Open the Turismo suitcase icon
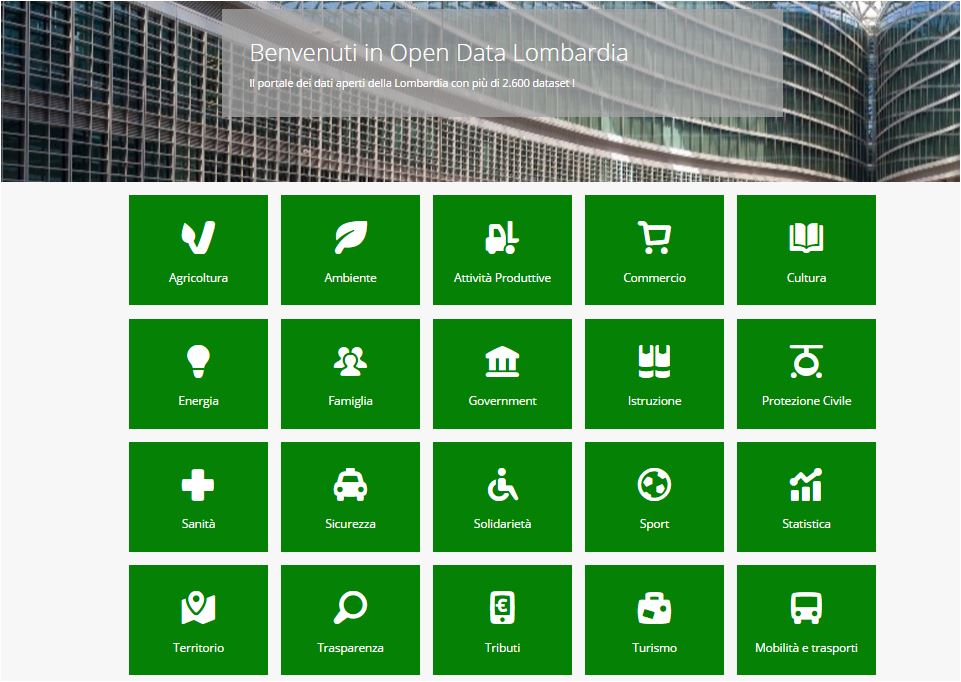Screen dimensions: 961x682 [654, 607]
